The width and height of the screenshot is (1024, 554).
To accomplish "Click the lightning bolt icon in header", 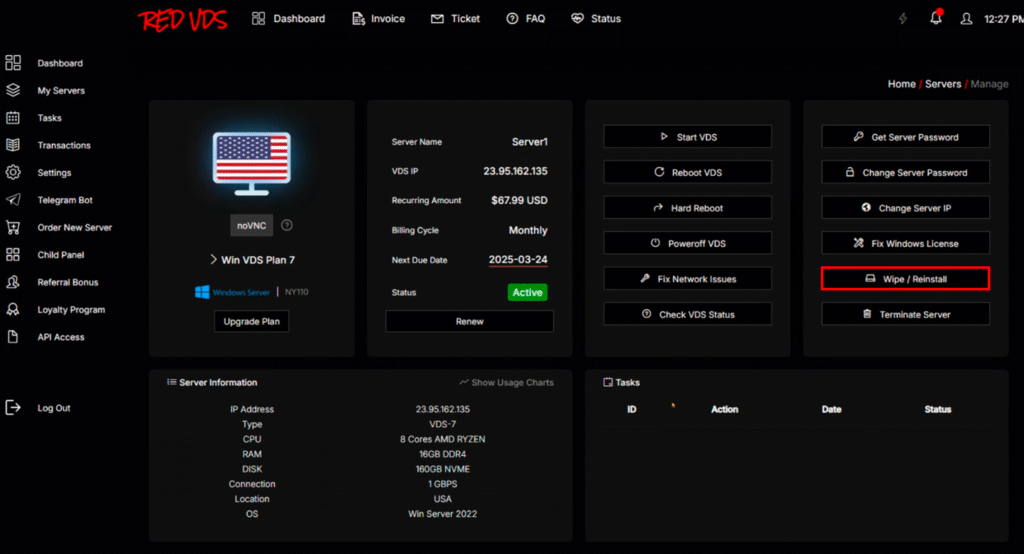I will (x=903, y=19).
